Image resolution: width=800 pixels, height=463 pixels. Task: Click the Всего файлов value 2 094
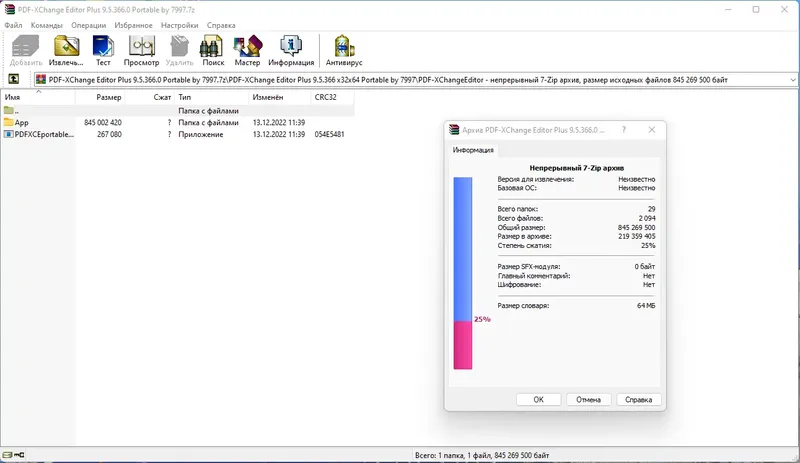(x=647, y=218)
